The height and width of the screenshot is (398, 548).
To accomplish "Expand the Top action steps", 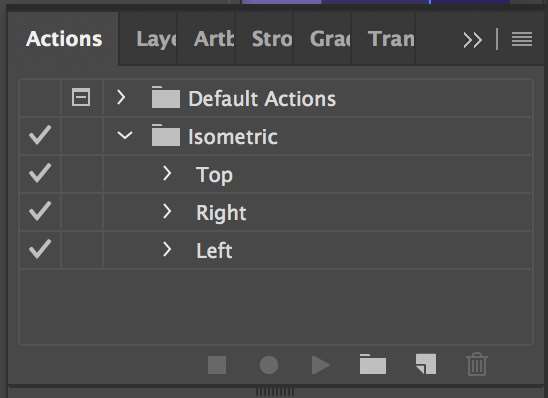I will (x=167, y=173).
